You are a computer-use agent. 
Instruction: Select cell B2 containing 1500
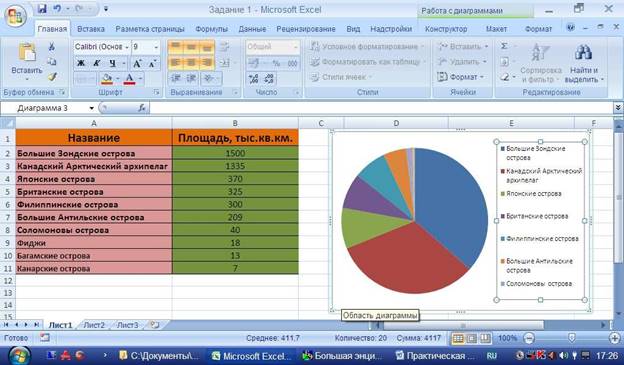coord(235,153)
